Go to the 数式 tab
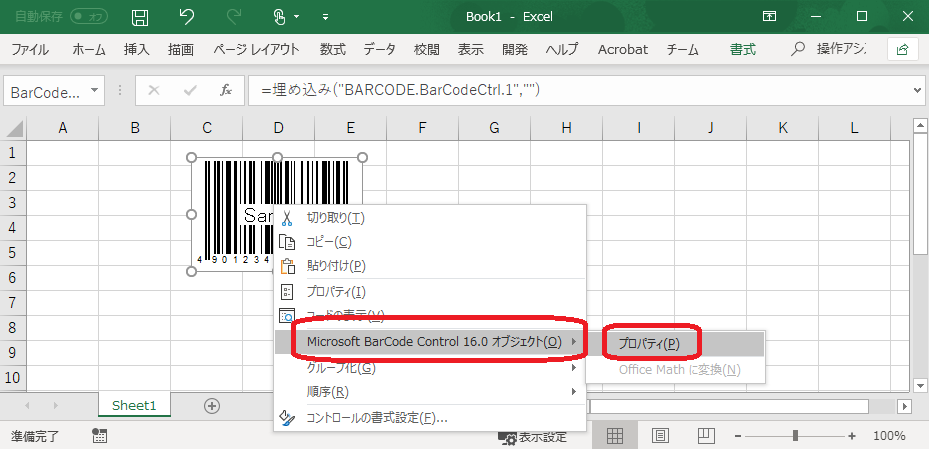This screenshot has height=449, width=929. [x=332, y=50]
